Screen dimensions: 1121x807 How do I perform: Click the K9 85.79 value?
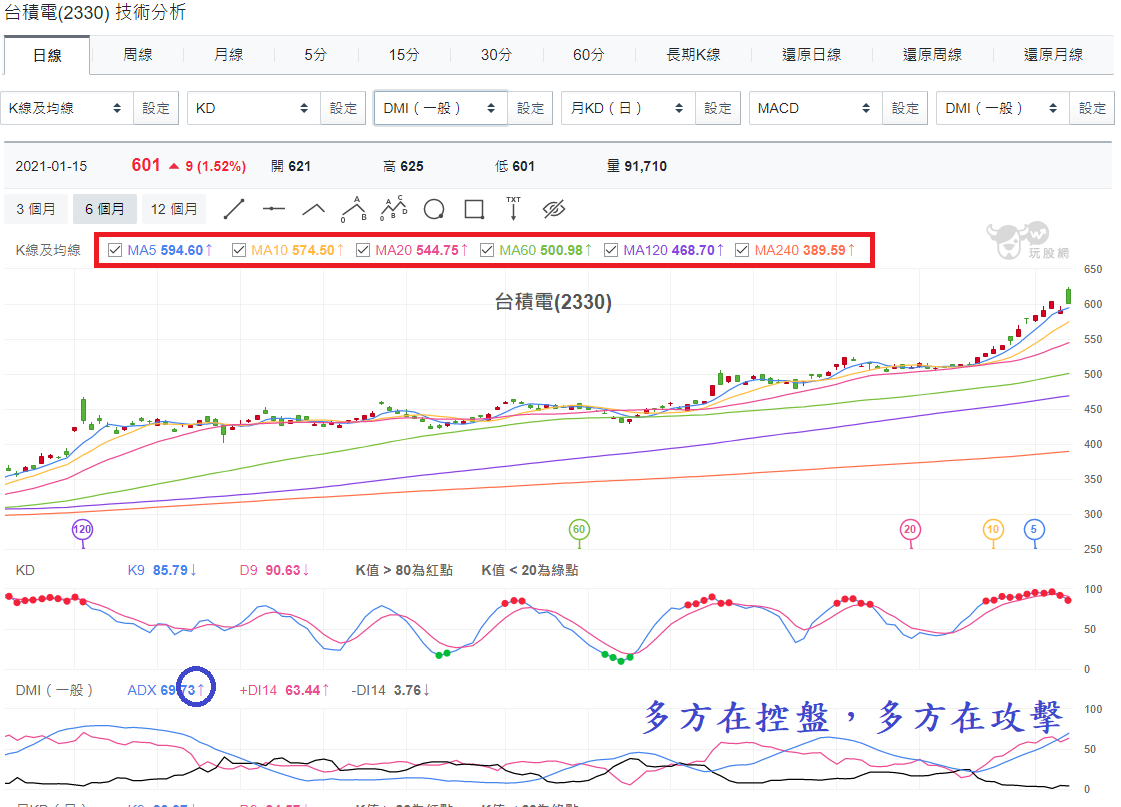[x=162, y=570]
